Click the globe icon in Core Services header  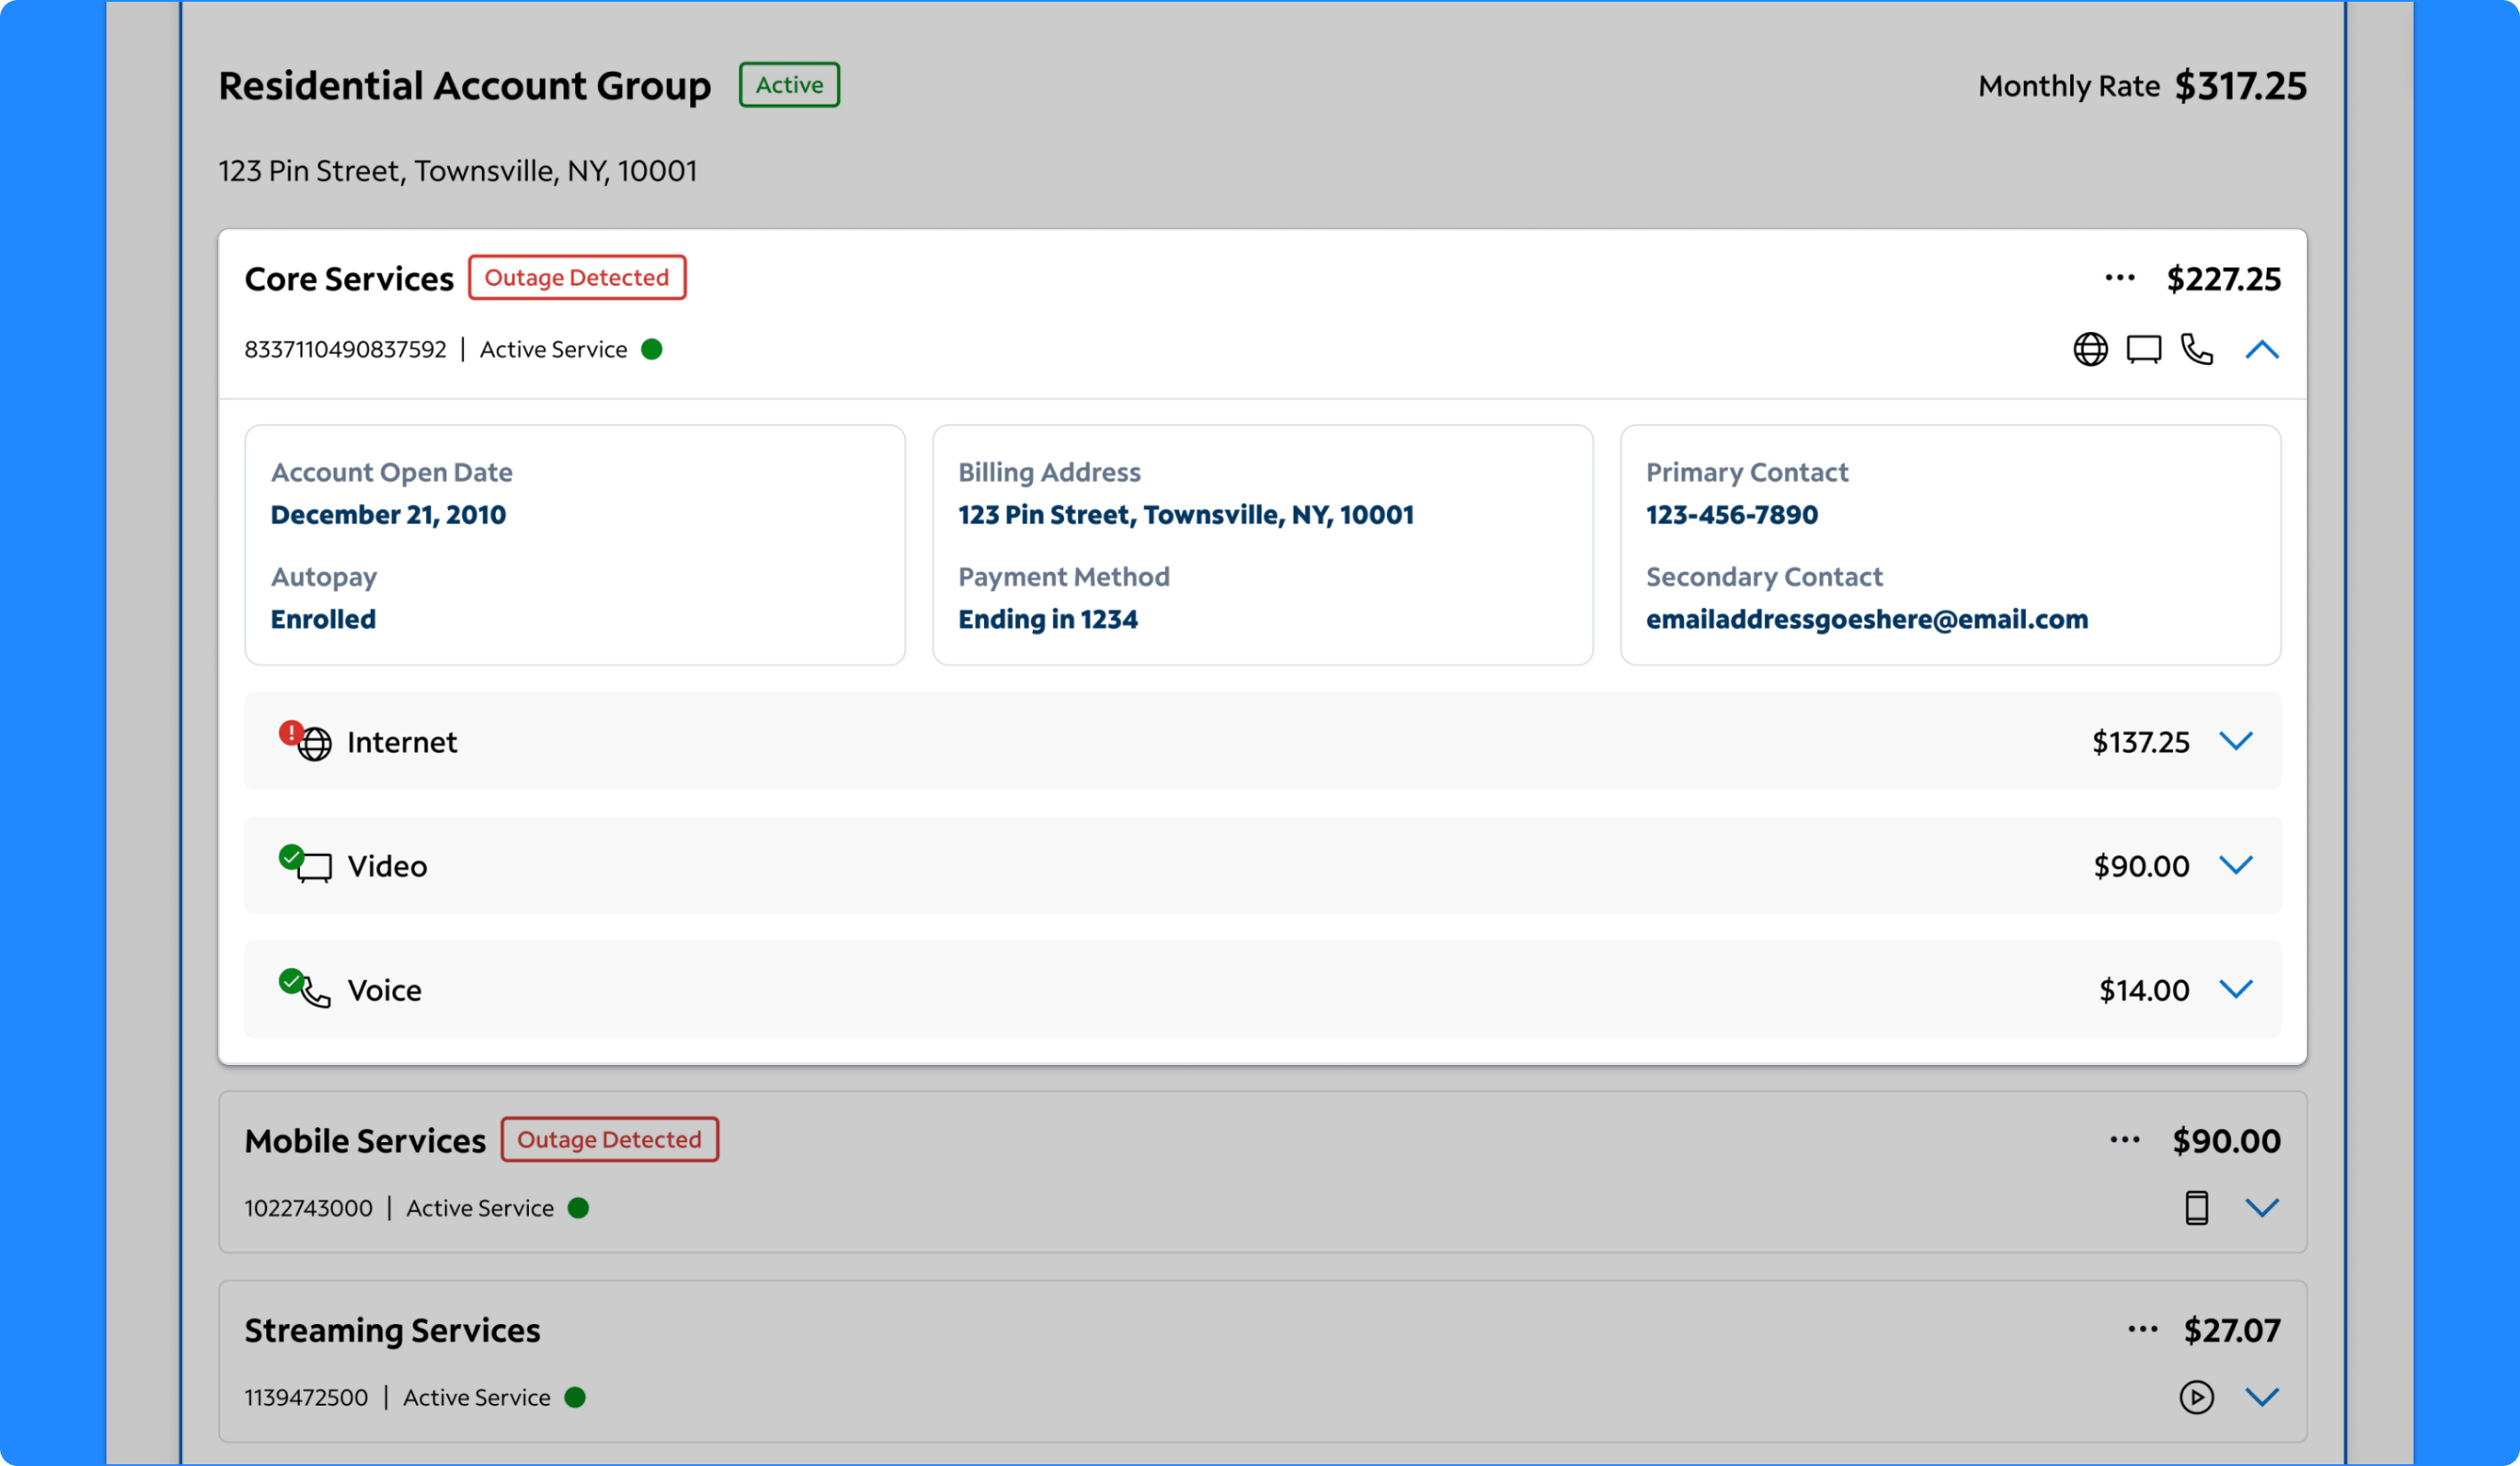coord(2090,349)
